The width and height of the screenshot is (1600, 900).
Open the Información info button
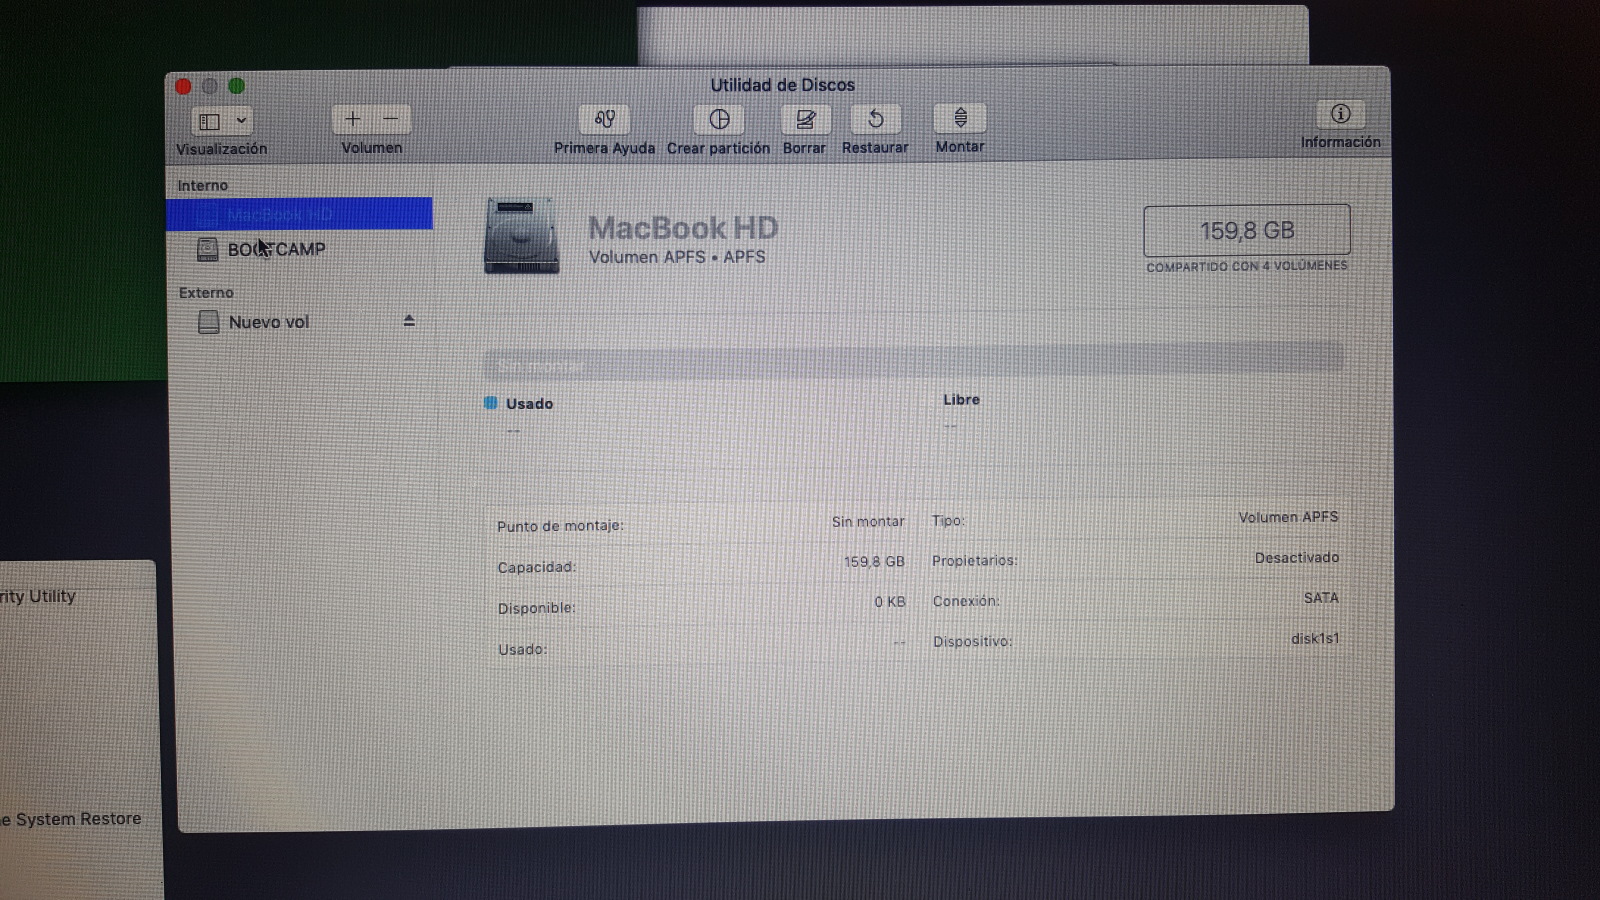click(1341, 114)
